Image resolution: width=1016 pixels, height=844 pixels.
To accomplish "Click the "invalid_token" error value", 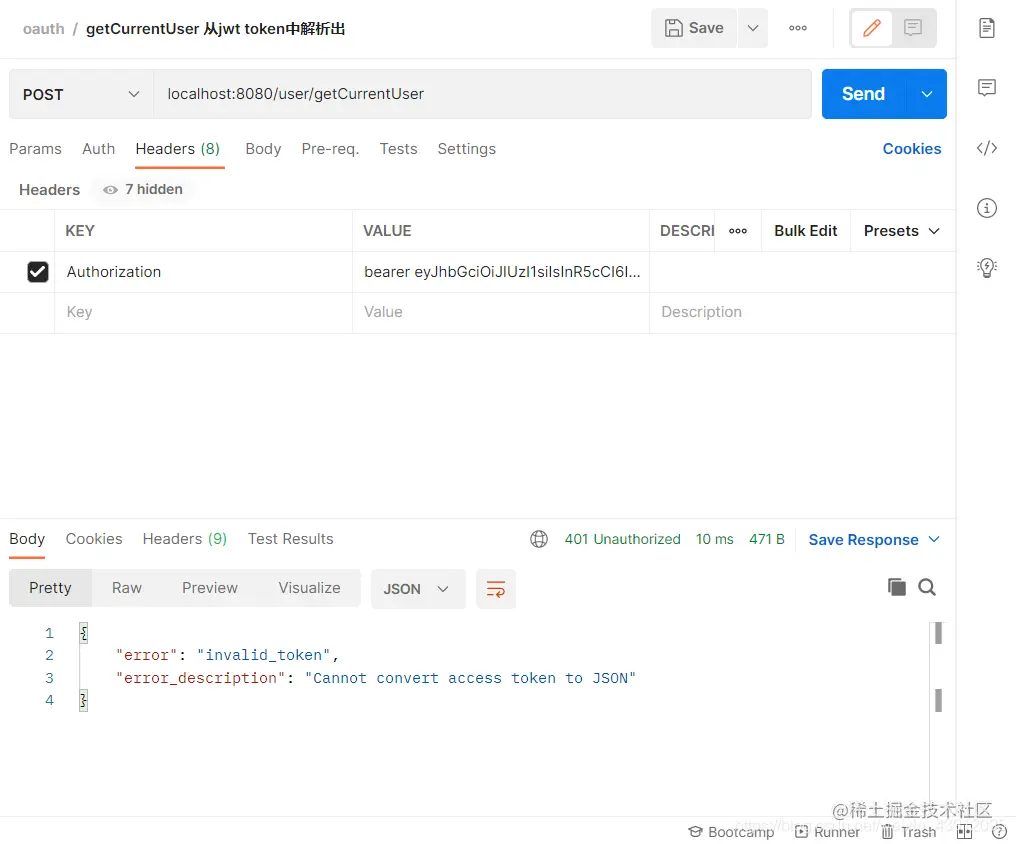I will pyautogui.click(x=264, y=656).
